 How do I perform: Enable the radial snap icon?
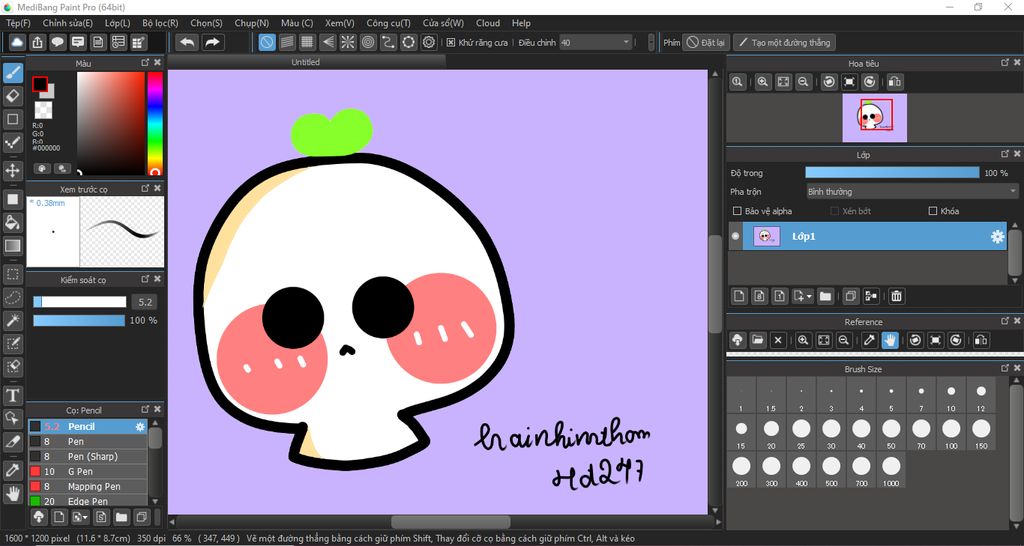coord(347,42)
